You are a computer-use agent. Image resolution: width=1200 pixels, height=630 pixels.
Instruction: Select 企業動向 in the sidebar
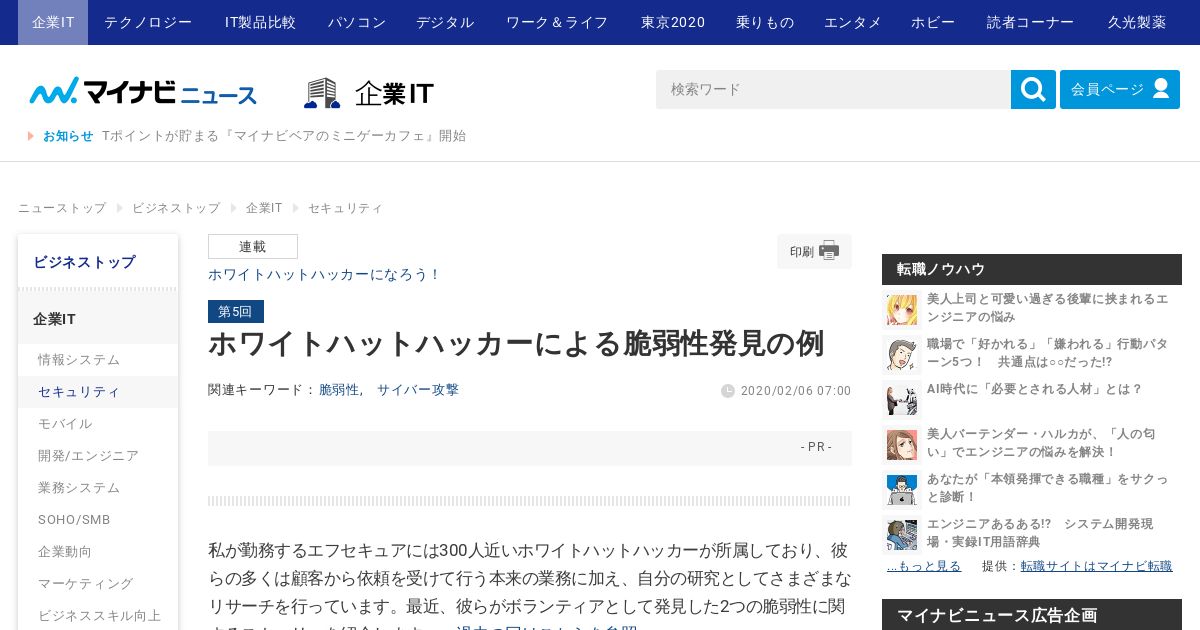pyautogui.click(x=98, y=552)
